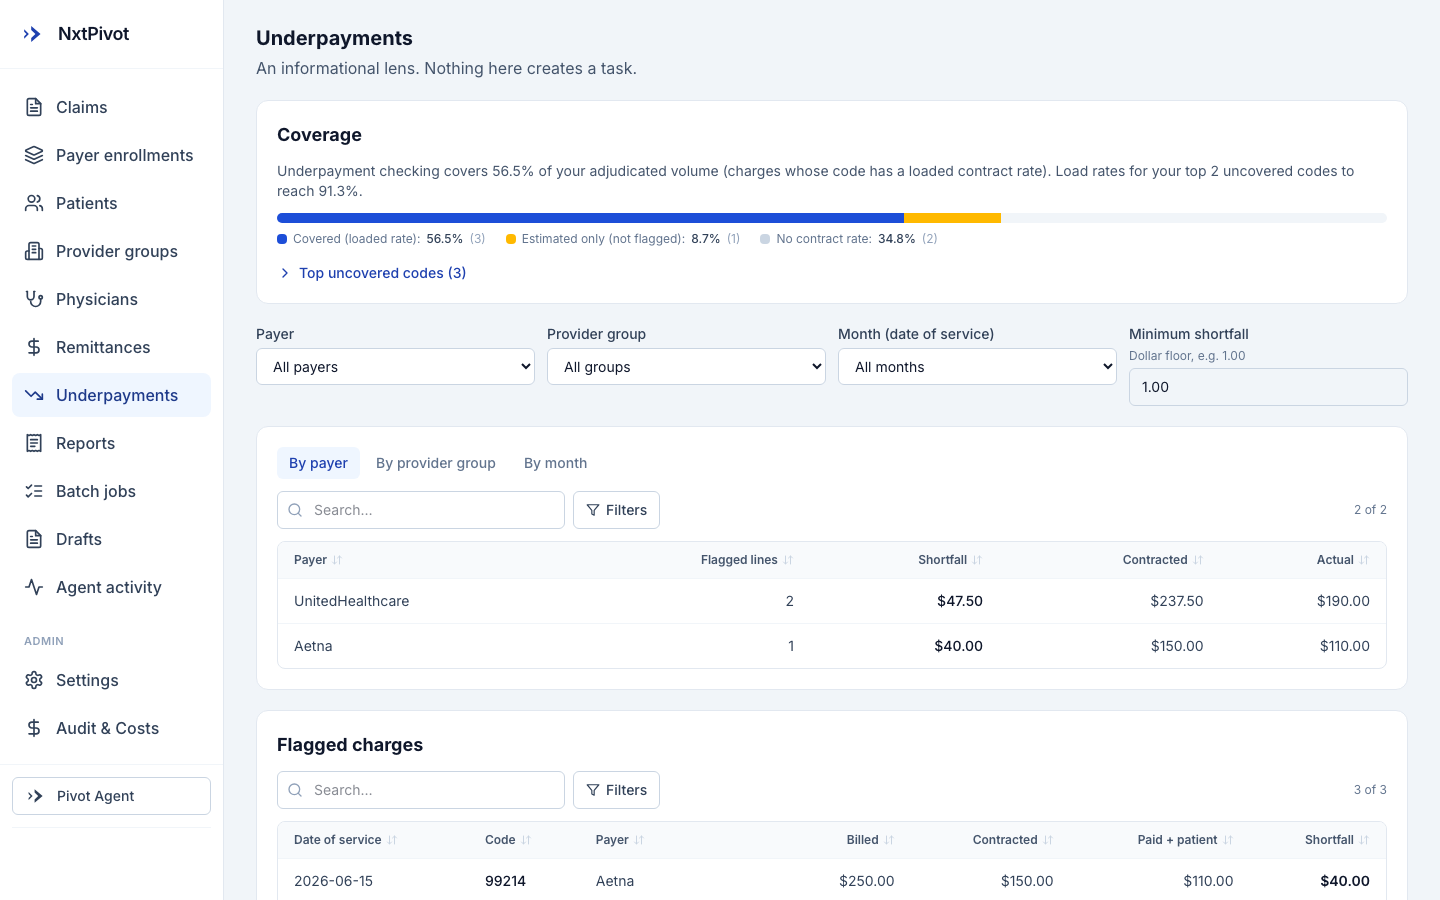
Task: Expand Top uncovered codes (3)
Action: point(372,273)
